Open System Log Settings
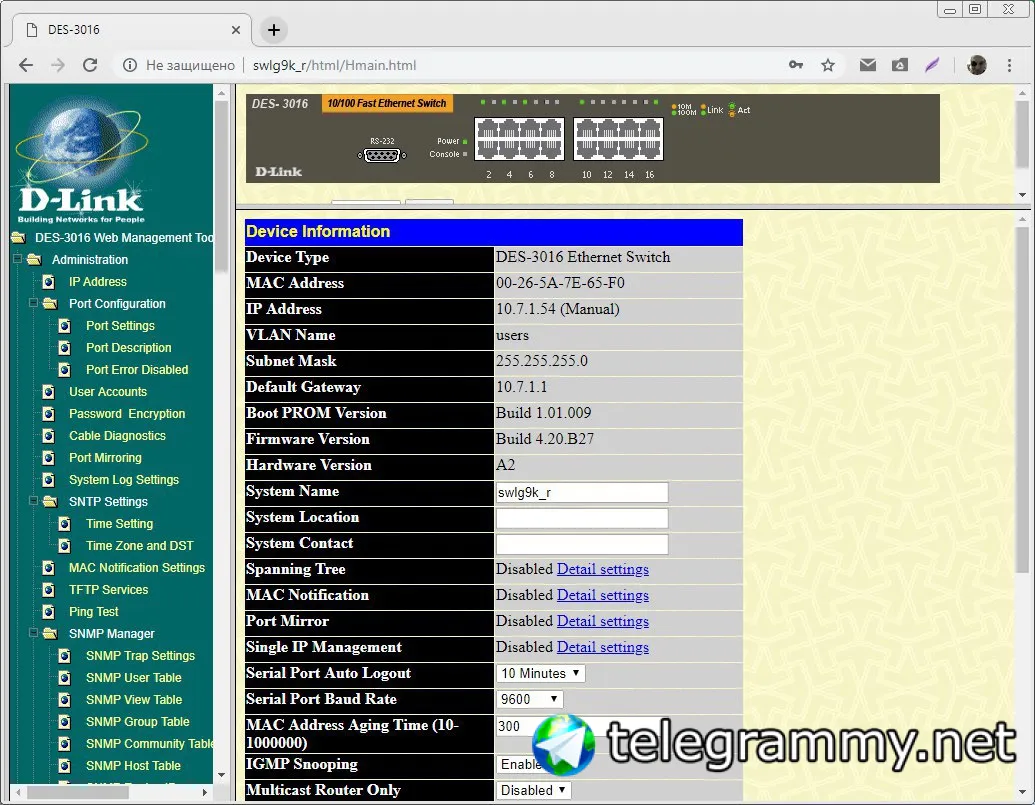Viewport: 1035px width, 805px height. tap(123, 480)
